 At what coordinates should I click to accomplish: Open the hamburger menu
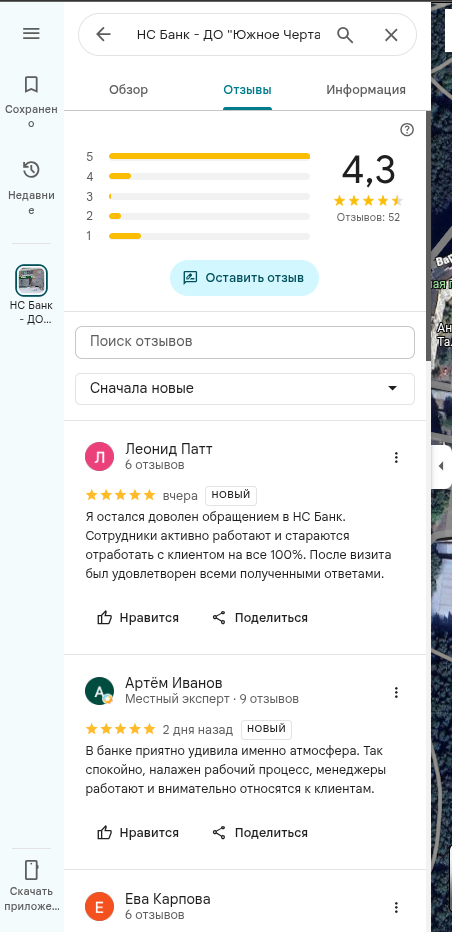click(x=31, y=33)
